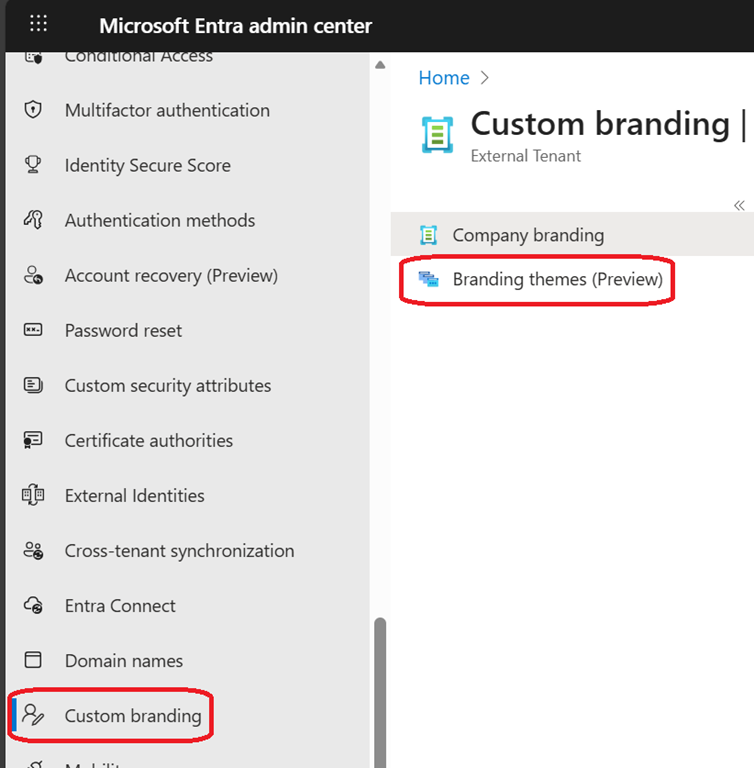
Task: Select the Company branding menu item
Action: pos(528,236)
